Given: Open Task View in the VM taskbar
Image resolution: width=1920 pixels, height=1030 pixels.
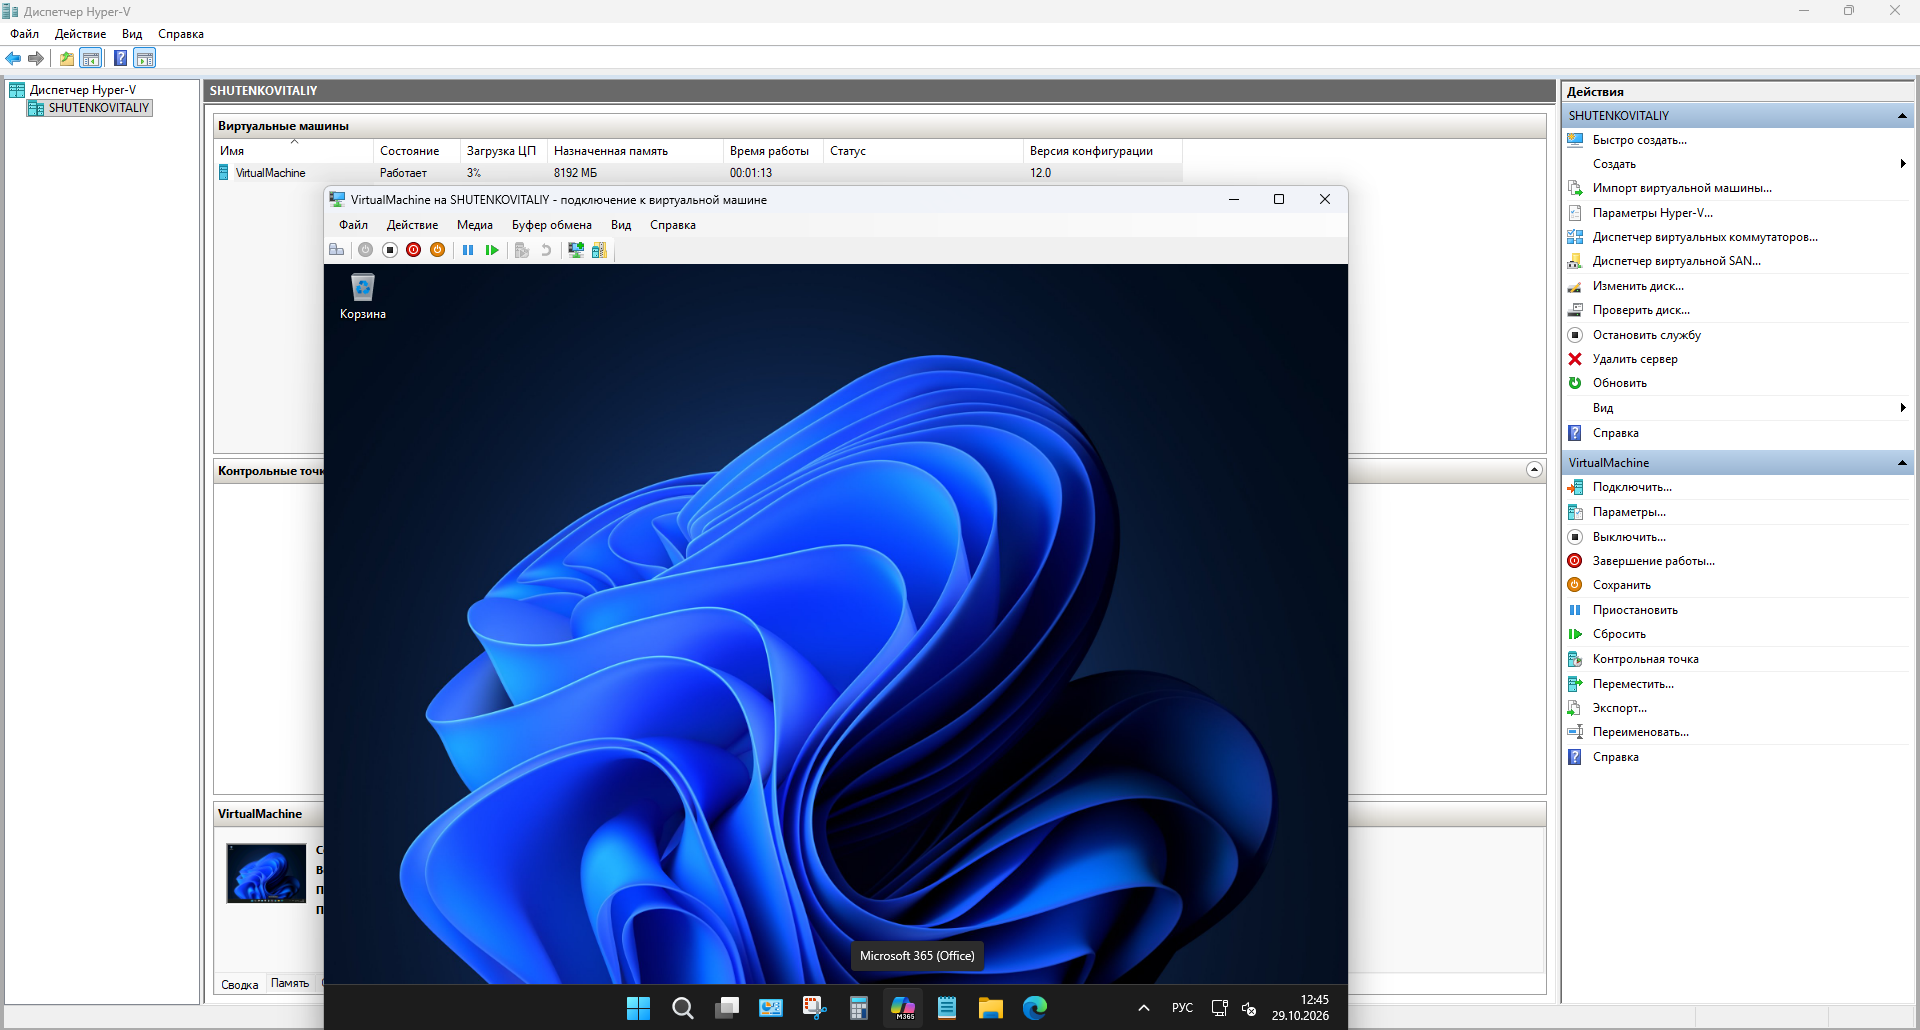Looking at the screenshot, I should 727,1008.
